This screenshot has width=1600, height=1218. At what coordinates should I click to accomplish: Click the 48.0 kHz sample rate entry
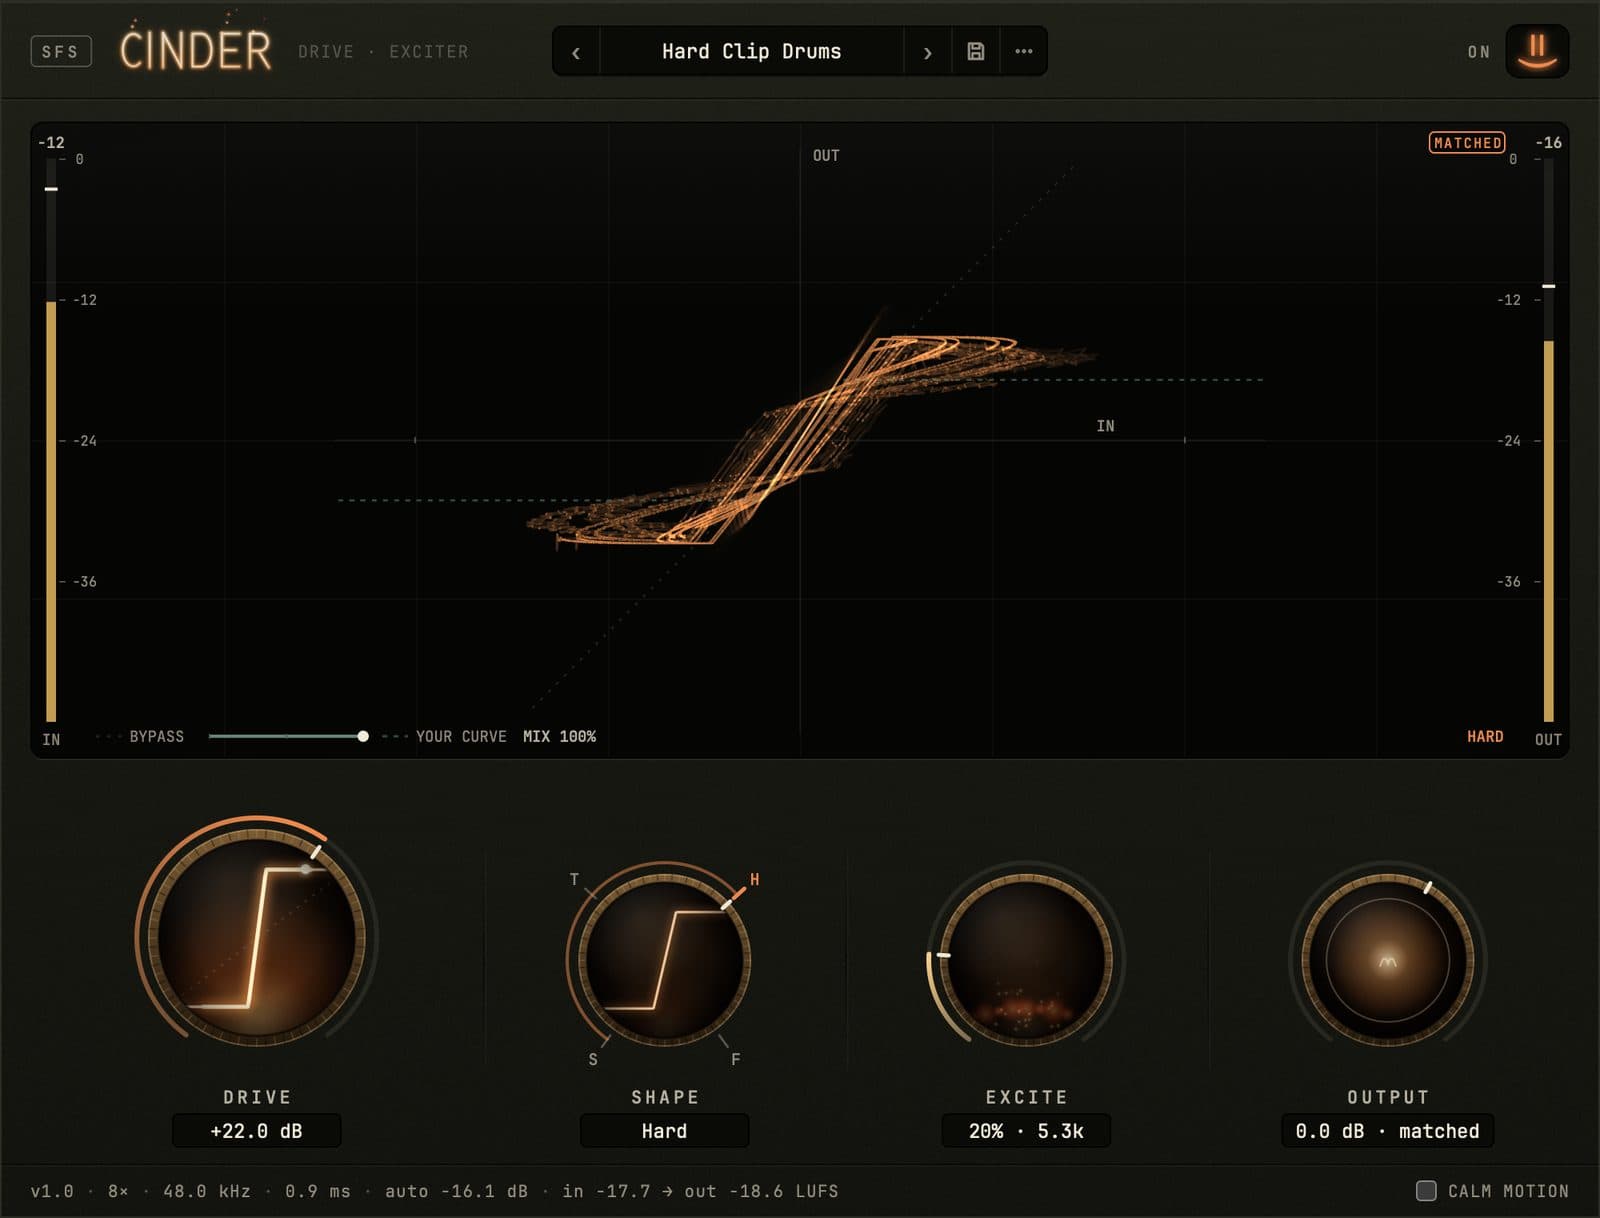click(207, 1191)
